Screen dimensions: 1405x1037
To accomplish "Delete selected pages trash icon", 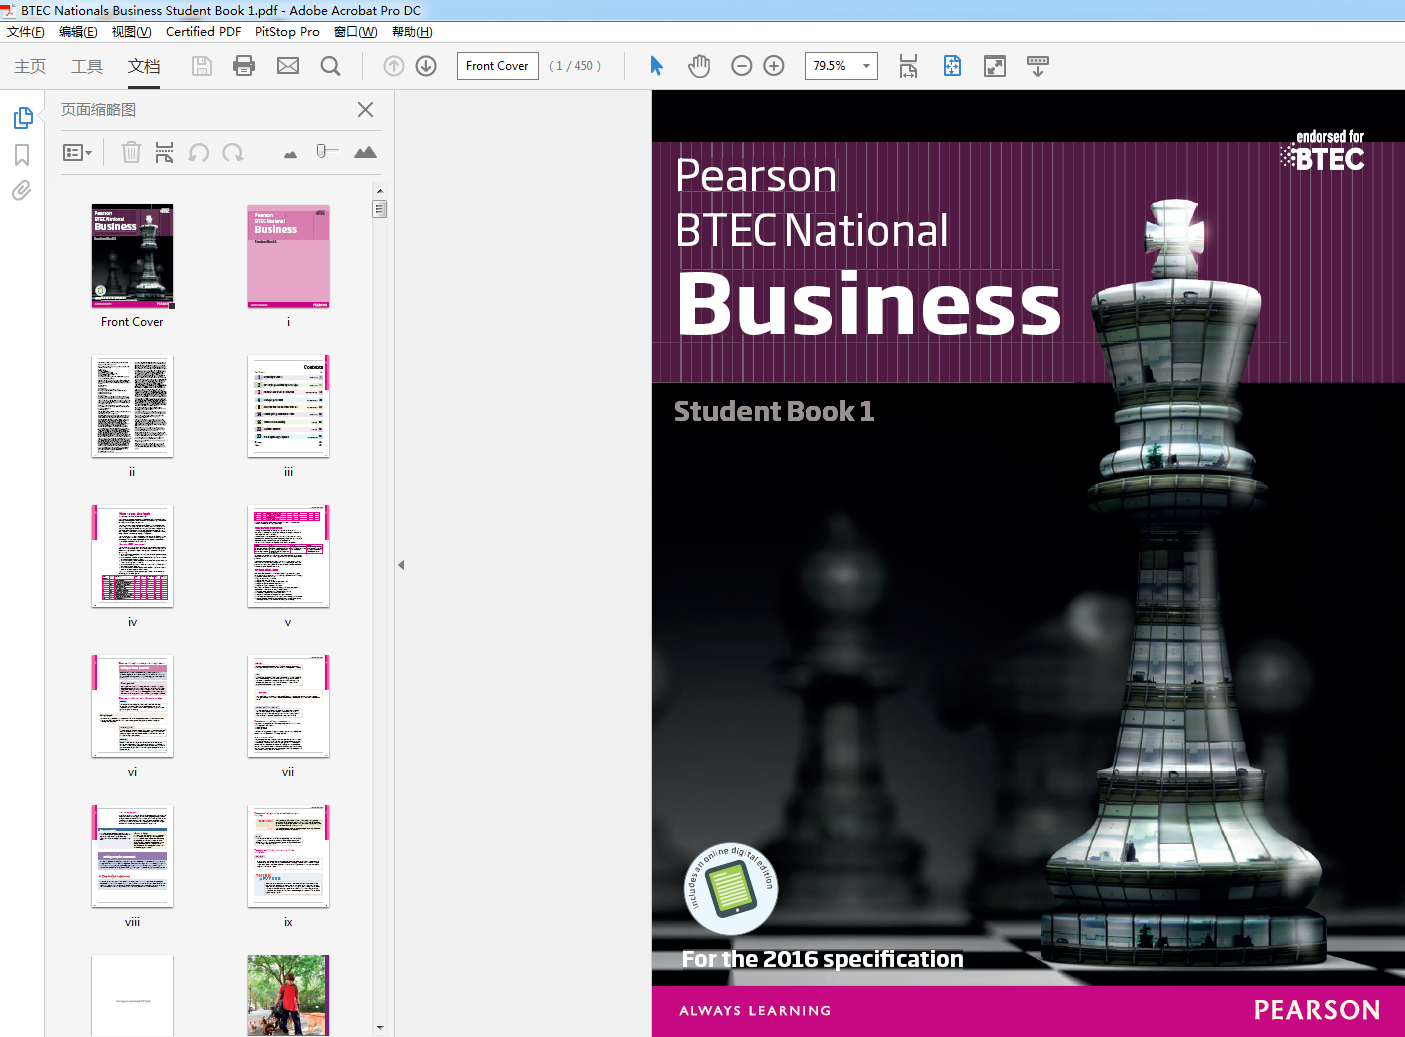I will coord(131,152).
